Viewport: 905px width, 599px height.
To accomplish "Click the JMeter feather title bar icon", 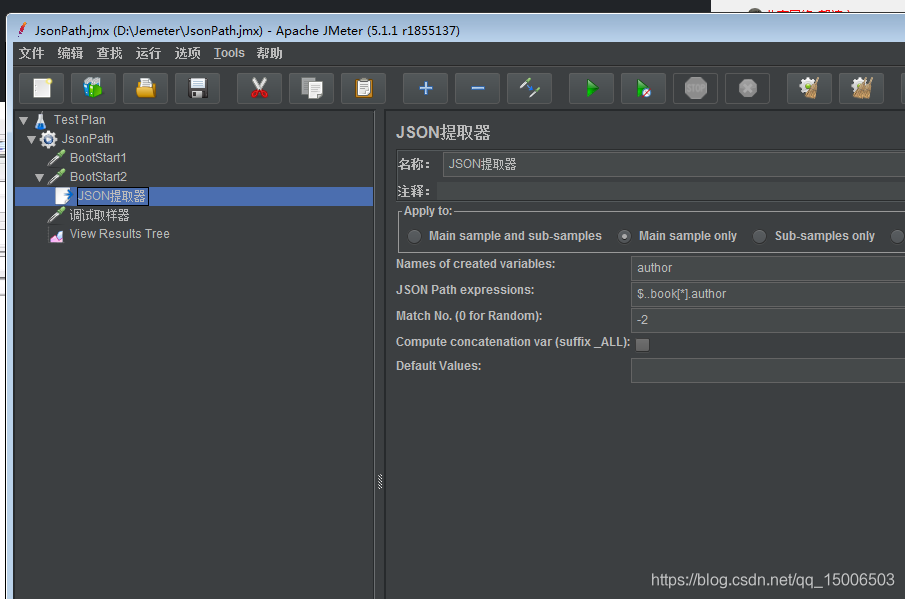I will pyautogui.click(x=22, y=29).
